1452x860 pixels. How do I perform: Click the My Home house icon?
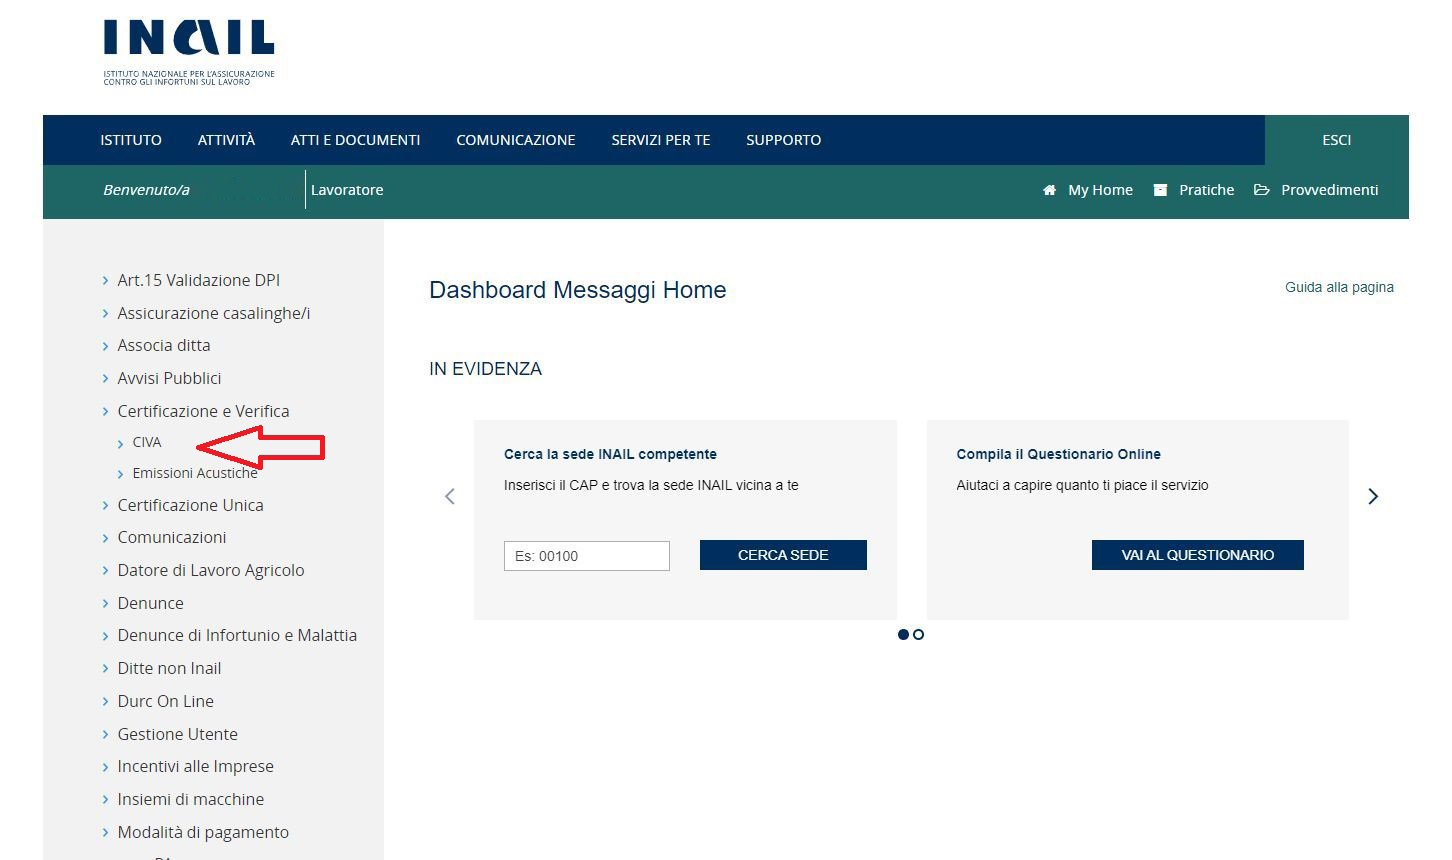click(x=1049, y=190)
